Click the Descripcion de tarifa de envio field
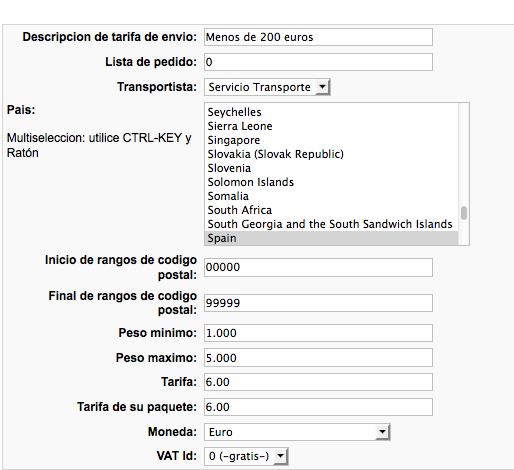 coord(318,37)
